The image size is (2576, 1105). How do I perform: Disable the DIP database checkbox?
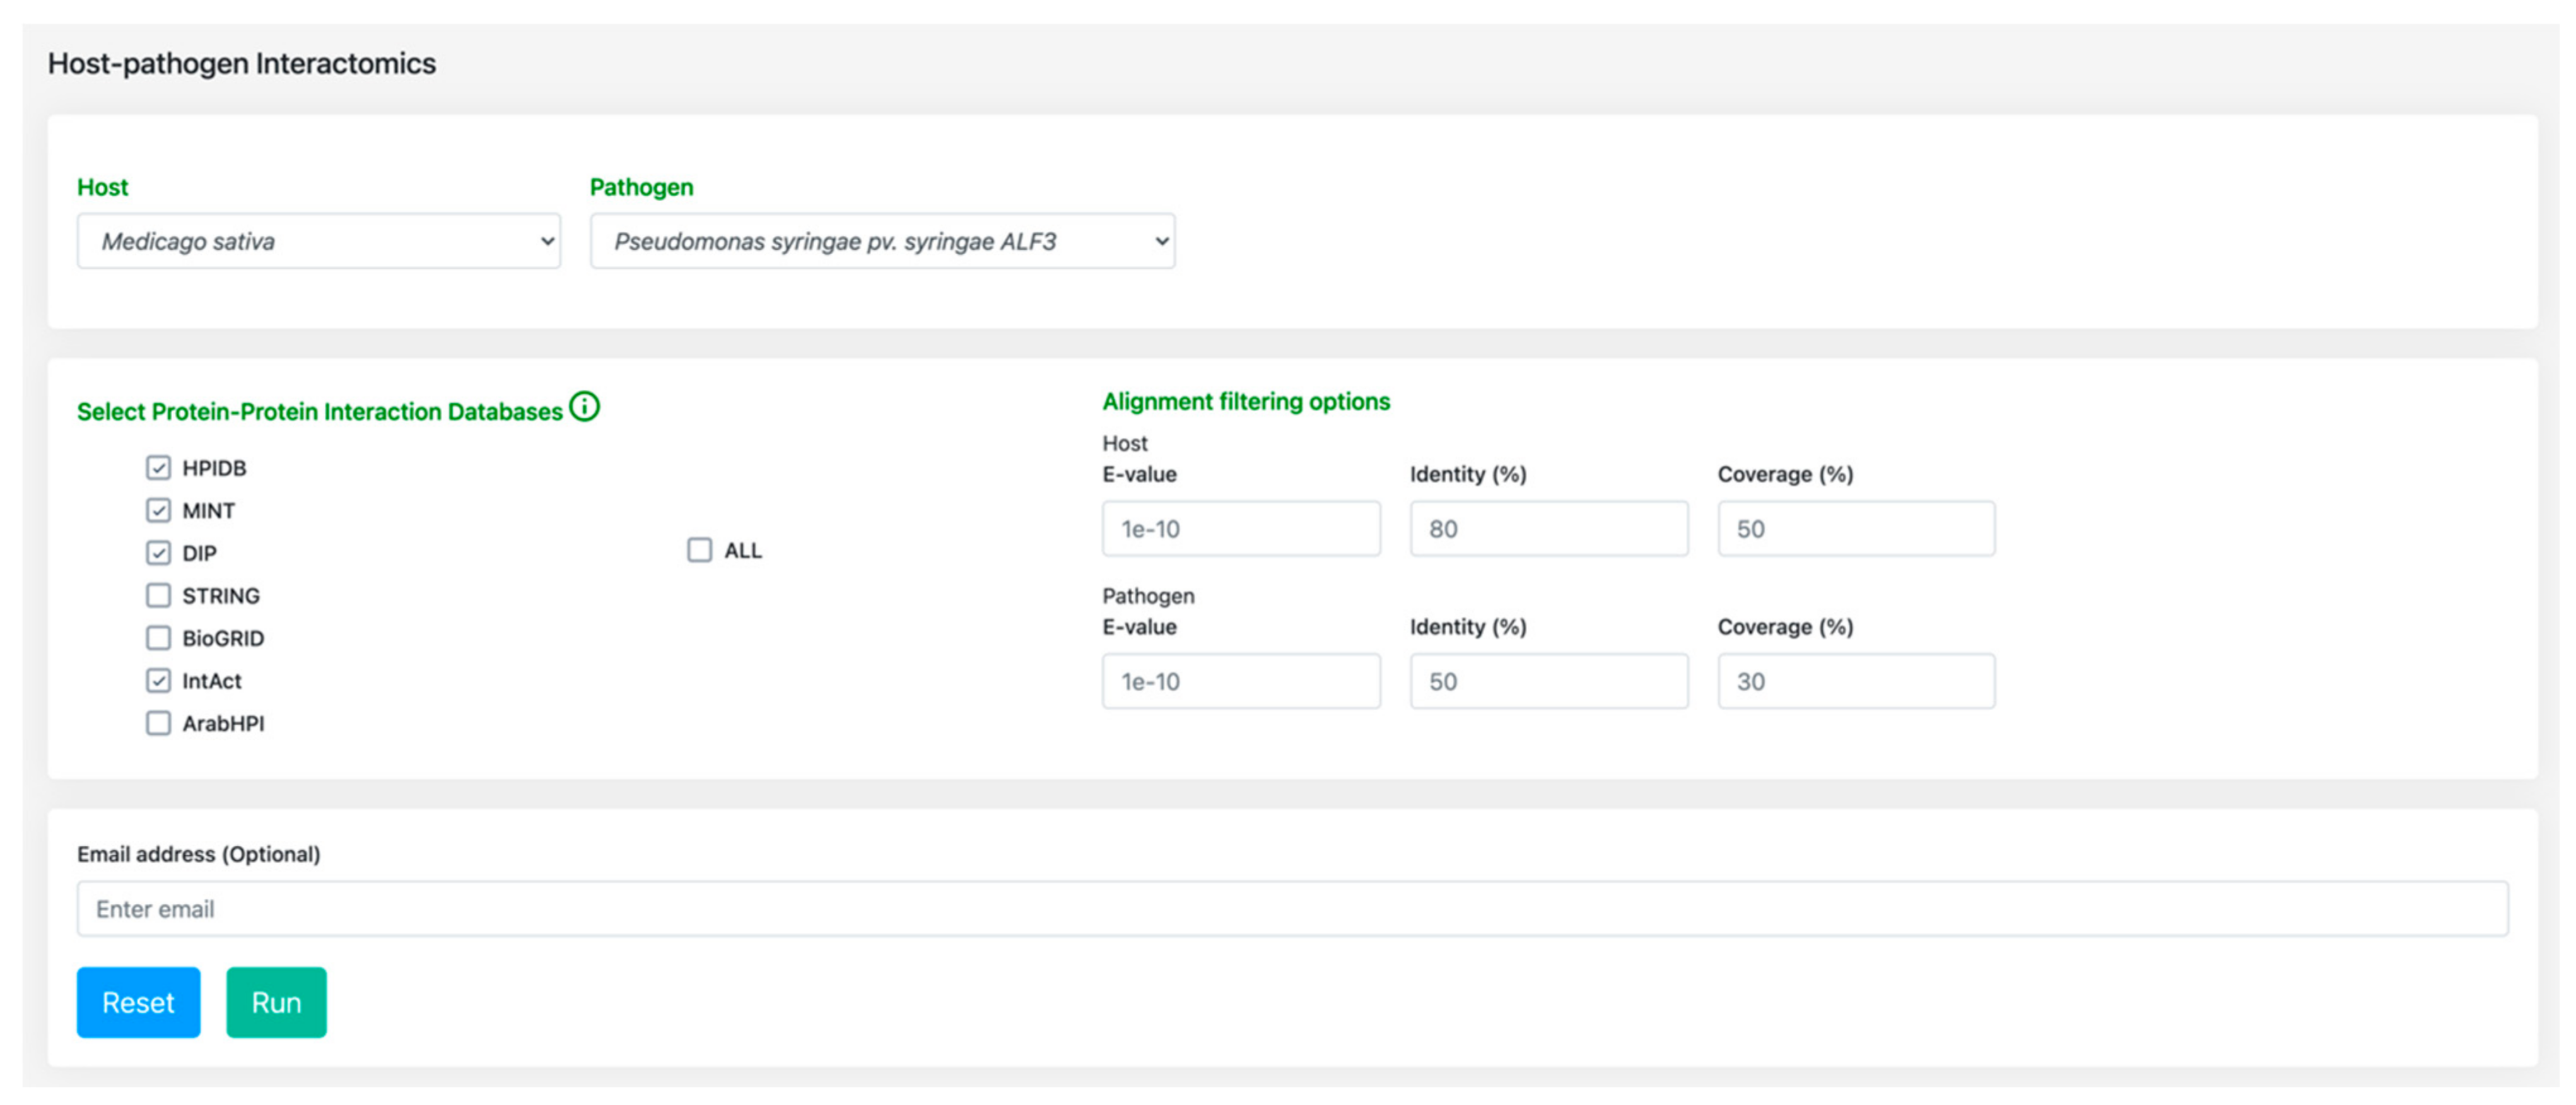[158, 553]
